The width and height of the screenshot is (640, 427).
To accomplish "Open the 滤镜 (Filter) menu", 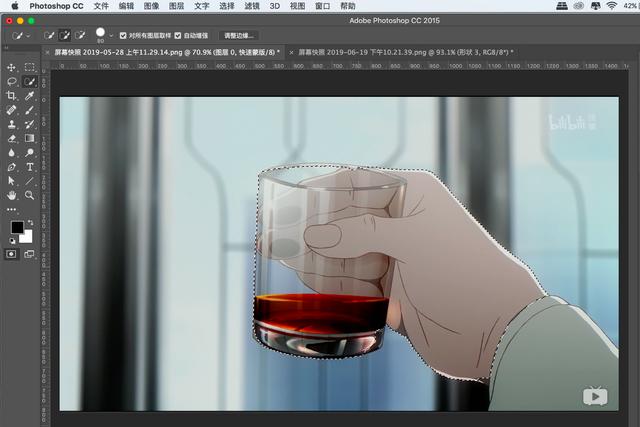I will point(252,6).
